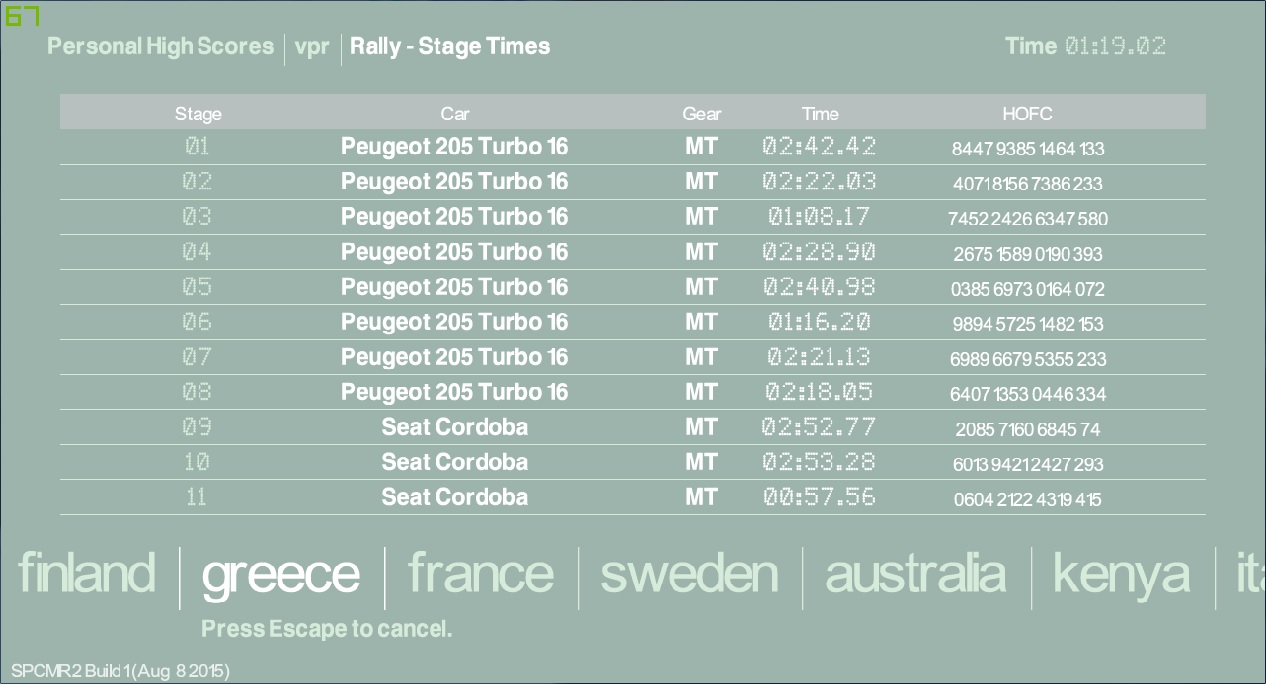Select the finland country tab
This screenshot has height=684, width=1266.
coord(87,574)
